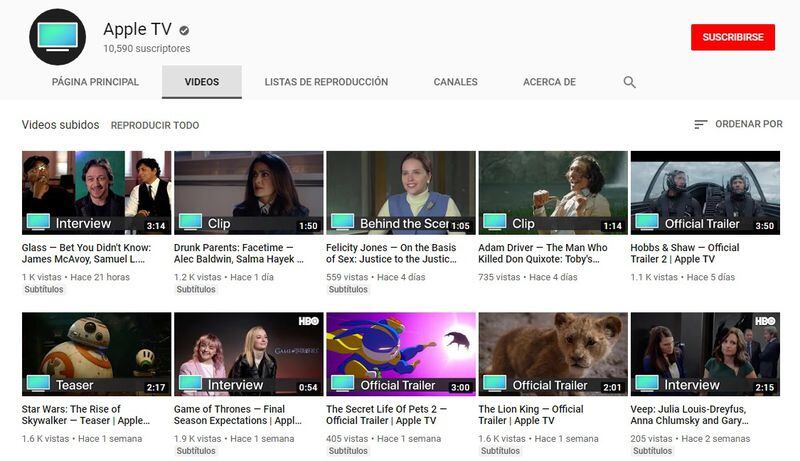Switch to the PÁGINA PRINCIPAL tab
The height and width of the screenshot is (461, 800).
click(95, 82)
